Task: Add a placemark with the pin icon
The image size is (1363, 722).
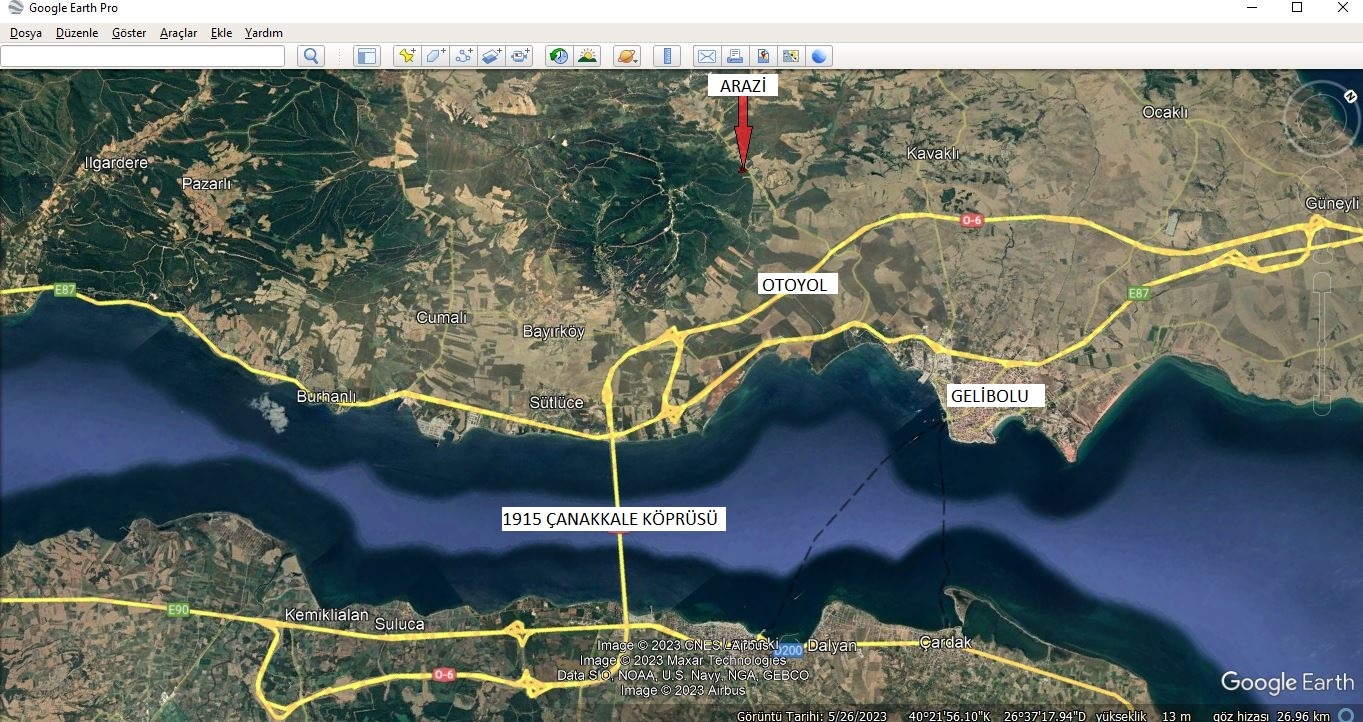Action: (406, 56)
